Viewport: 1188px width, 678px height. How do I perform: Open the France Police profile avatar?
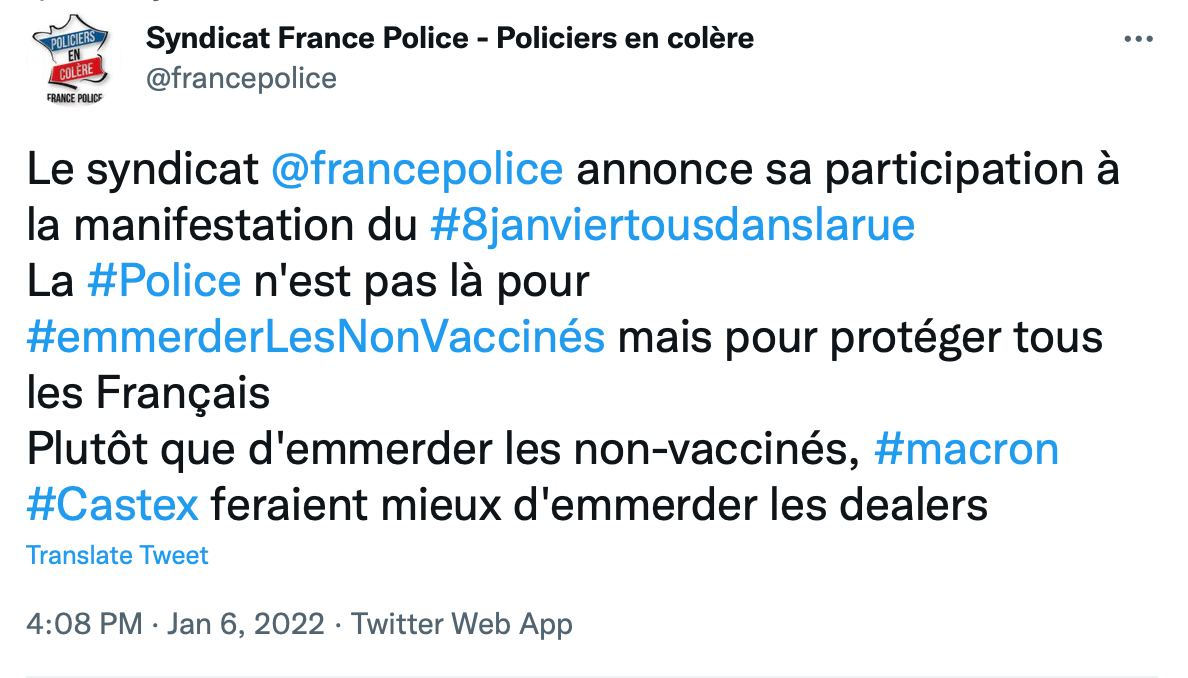coord(68,65)
